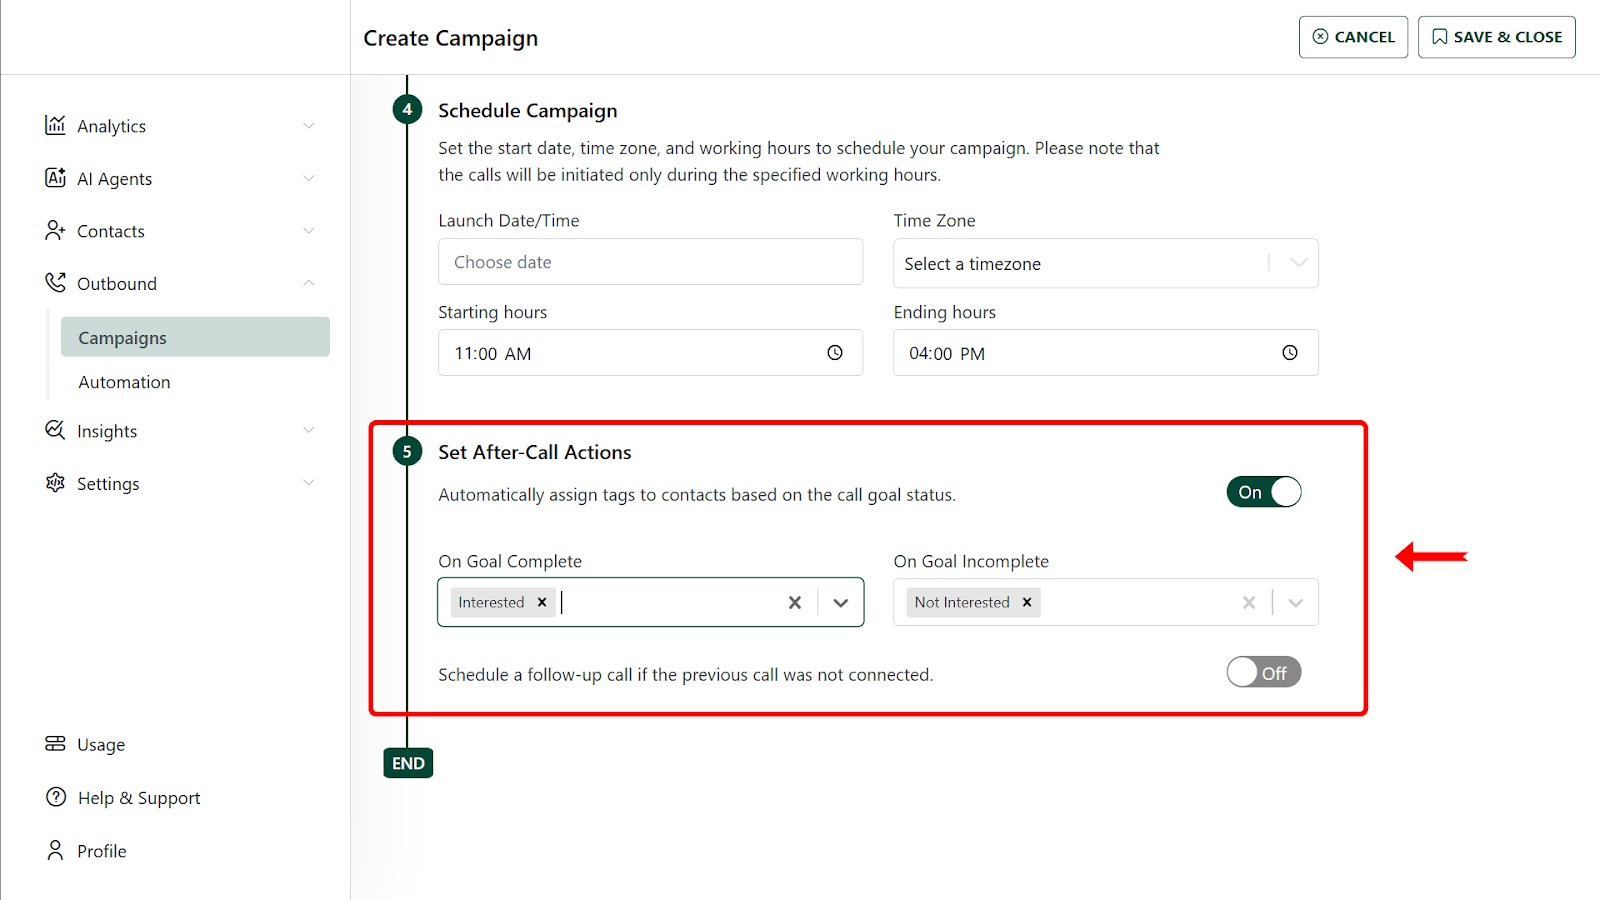
Task: Turn off automatic tag assignment toggle
Action: (1264, 492)
